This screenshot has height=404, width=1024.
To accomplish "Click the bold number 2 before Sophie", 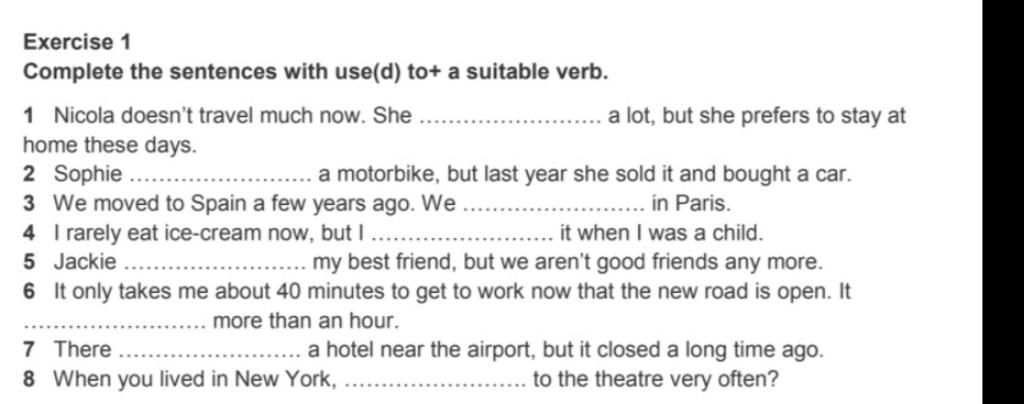I will click(x=29, y=175).
